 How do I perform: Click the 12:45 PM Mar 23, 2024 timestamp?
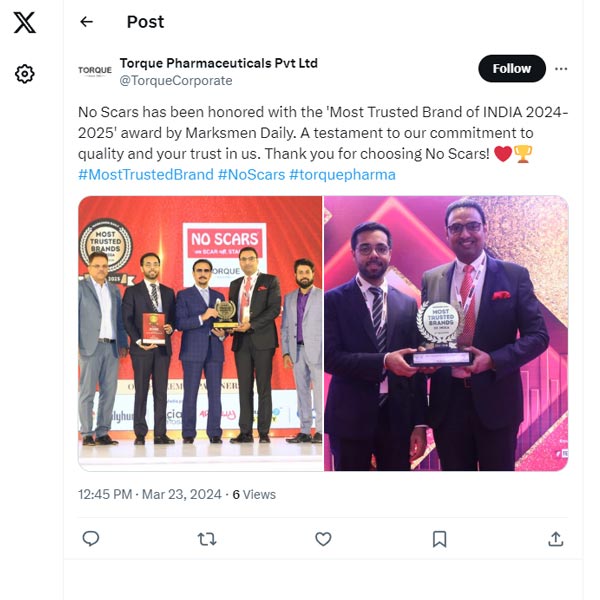[x=150, y=494]
